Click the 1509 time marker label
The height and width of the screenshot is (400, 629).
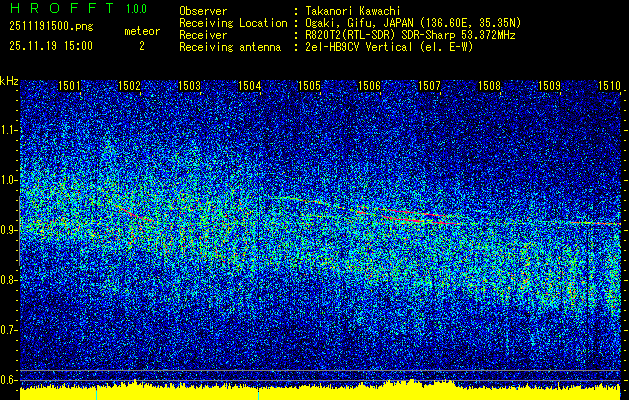[549, 85]
